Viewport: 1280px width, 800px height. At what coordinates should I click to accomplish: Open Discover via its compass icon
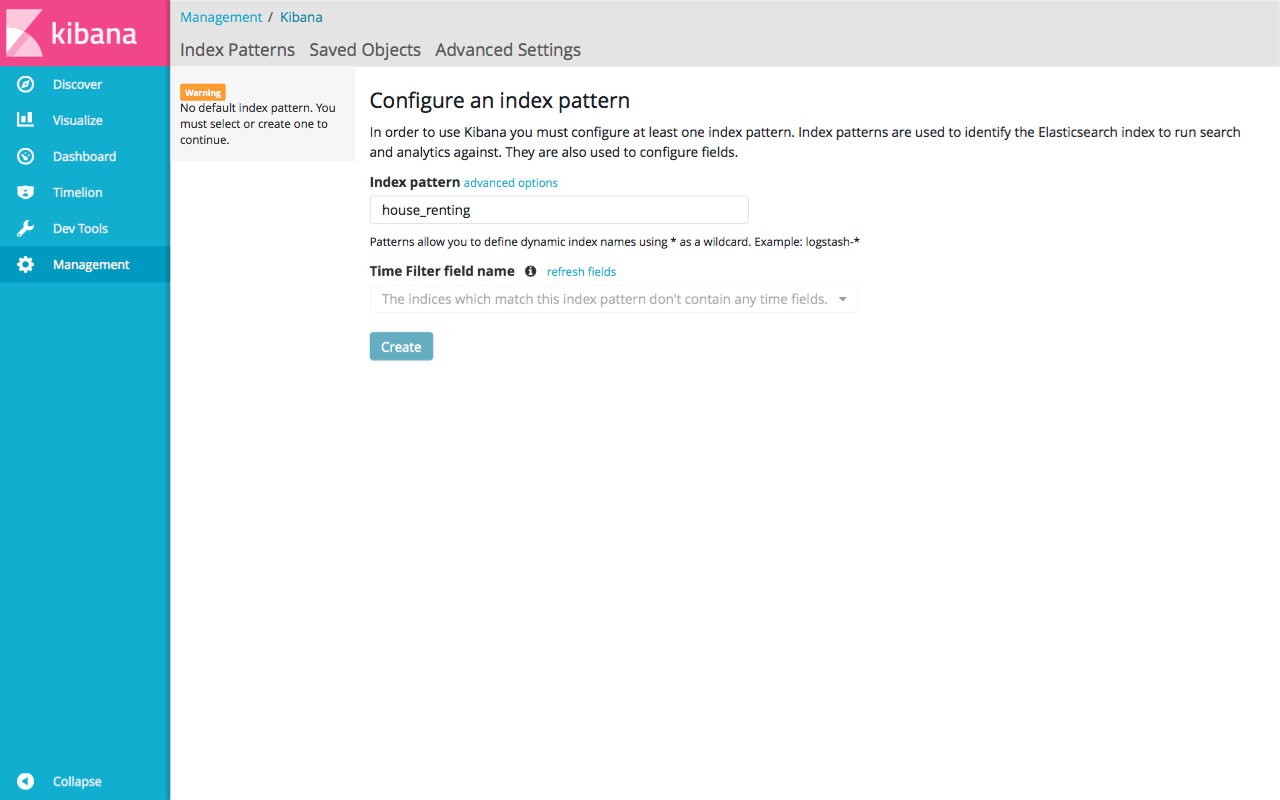pyautogui.click(x=26, y=85)
